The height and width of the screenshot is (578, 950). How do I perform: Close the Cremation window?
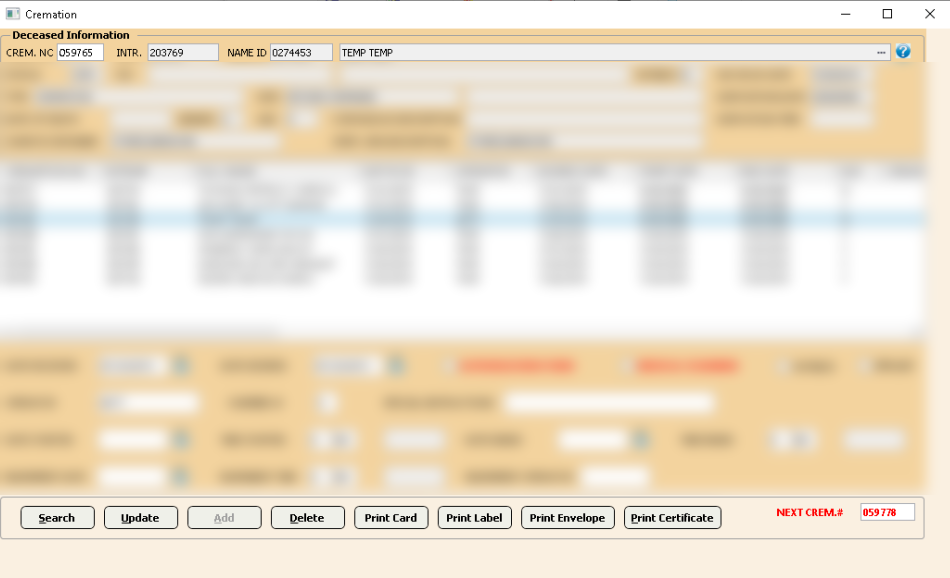click(x=929, y=14)
